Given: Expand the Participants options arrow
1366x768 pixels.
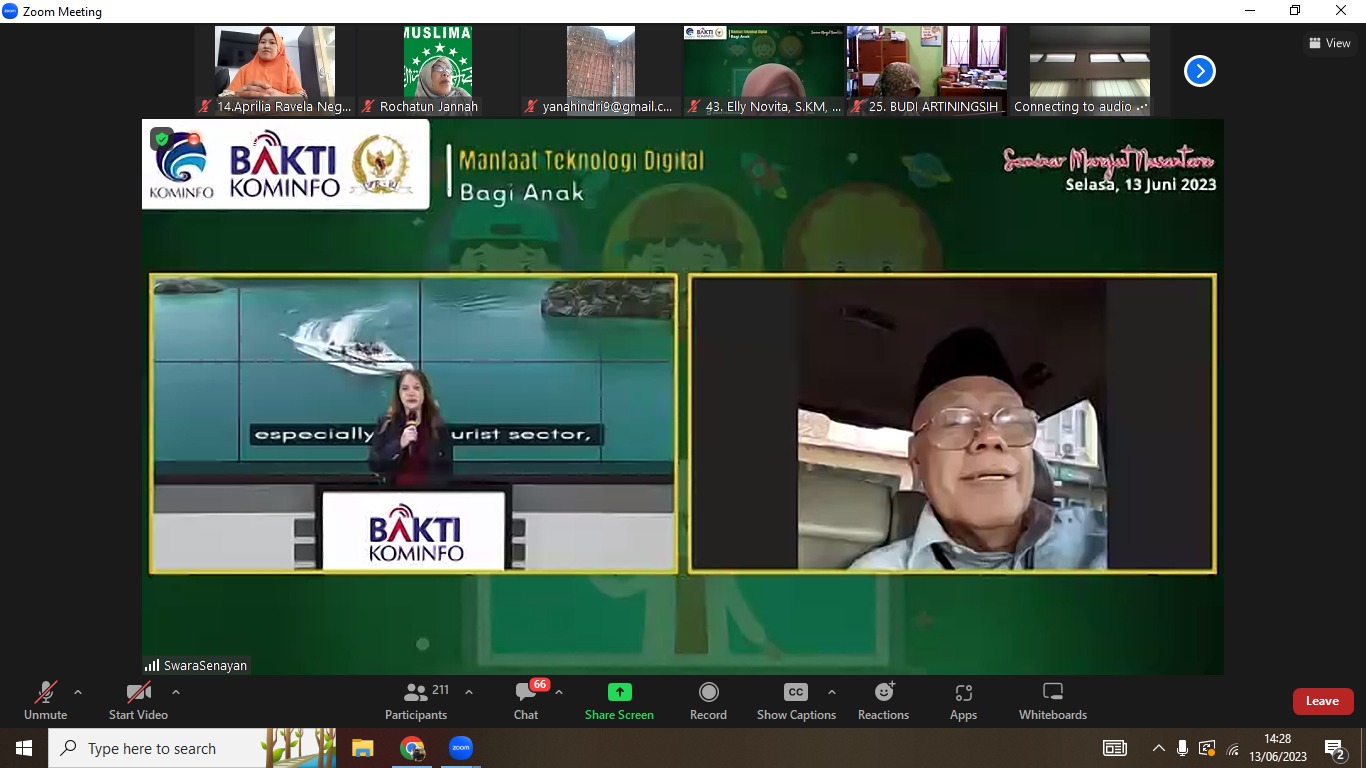Looking at the screenshot, I should 469,692.
